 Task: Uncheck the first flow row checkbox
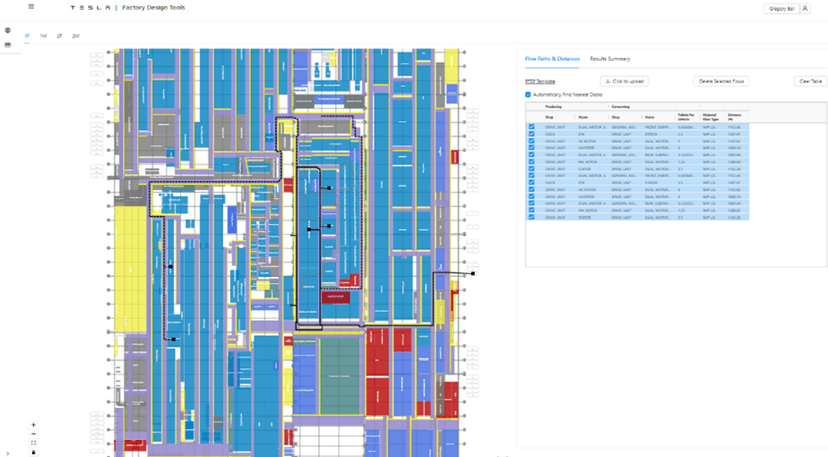[x=532, y=127]
